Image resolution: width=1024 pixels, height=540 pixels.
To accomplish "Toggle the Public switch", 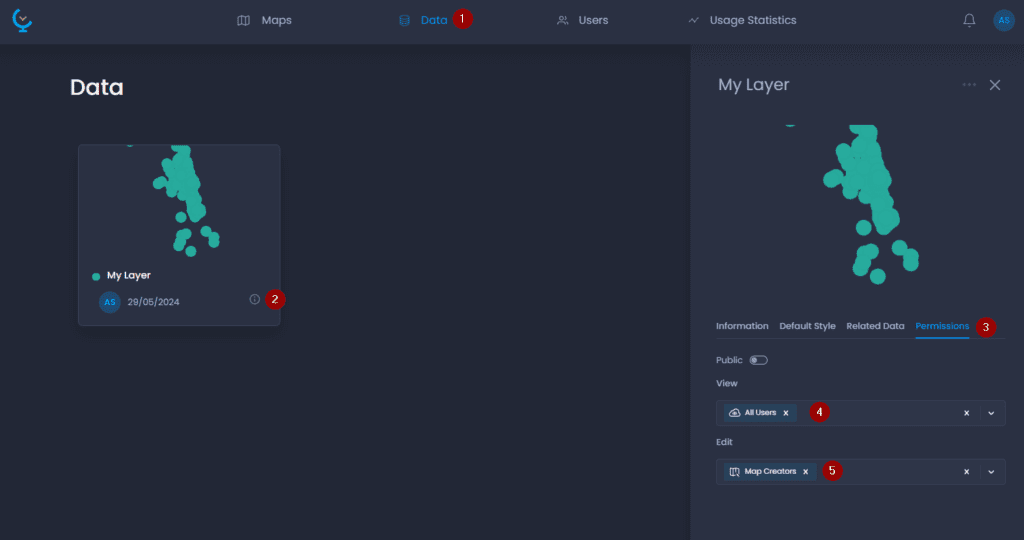I will click(758, 360).
